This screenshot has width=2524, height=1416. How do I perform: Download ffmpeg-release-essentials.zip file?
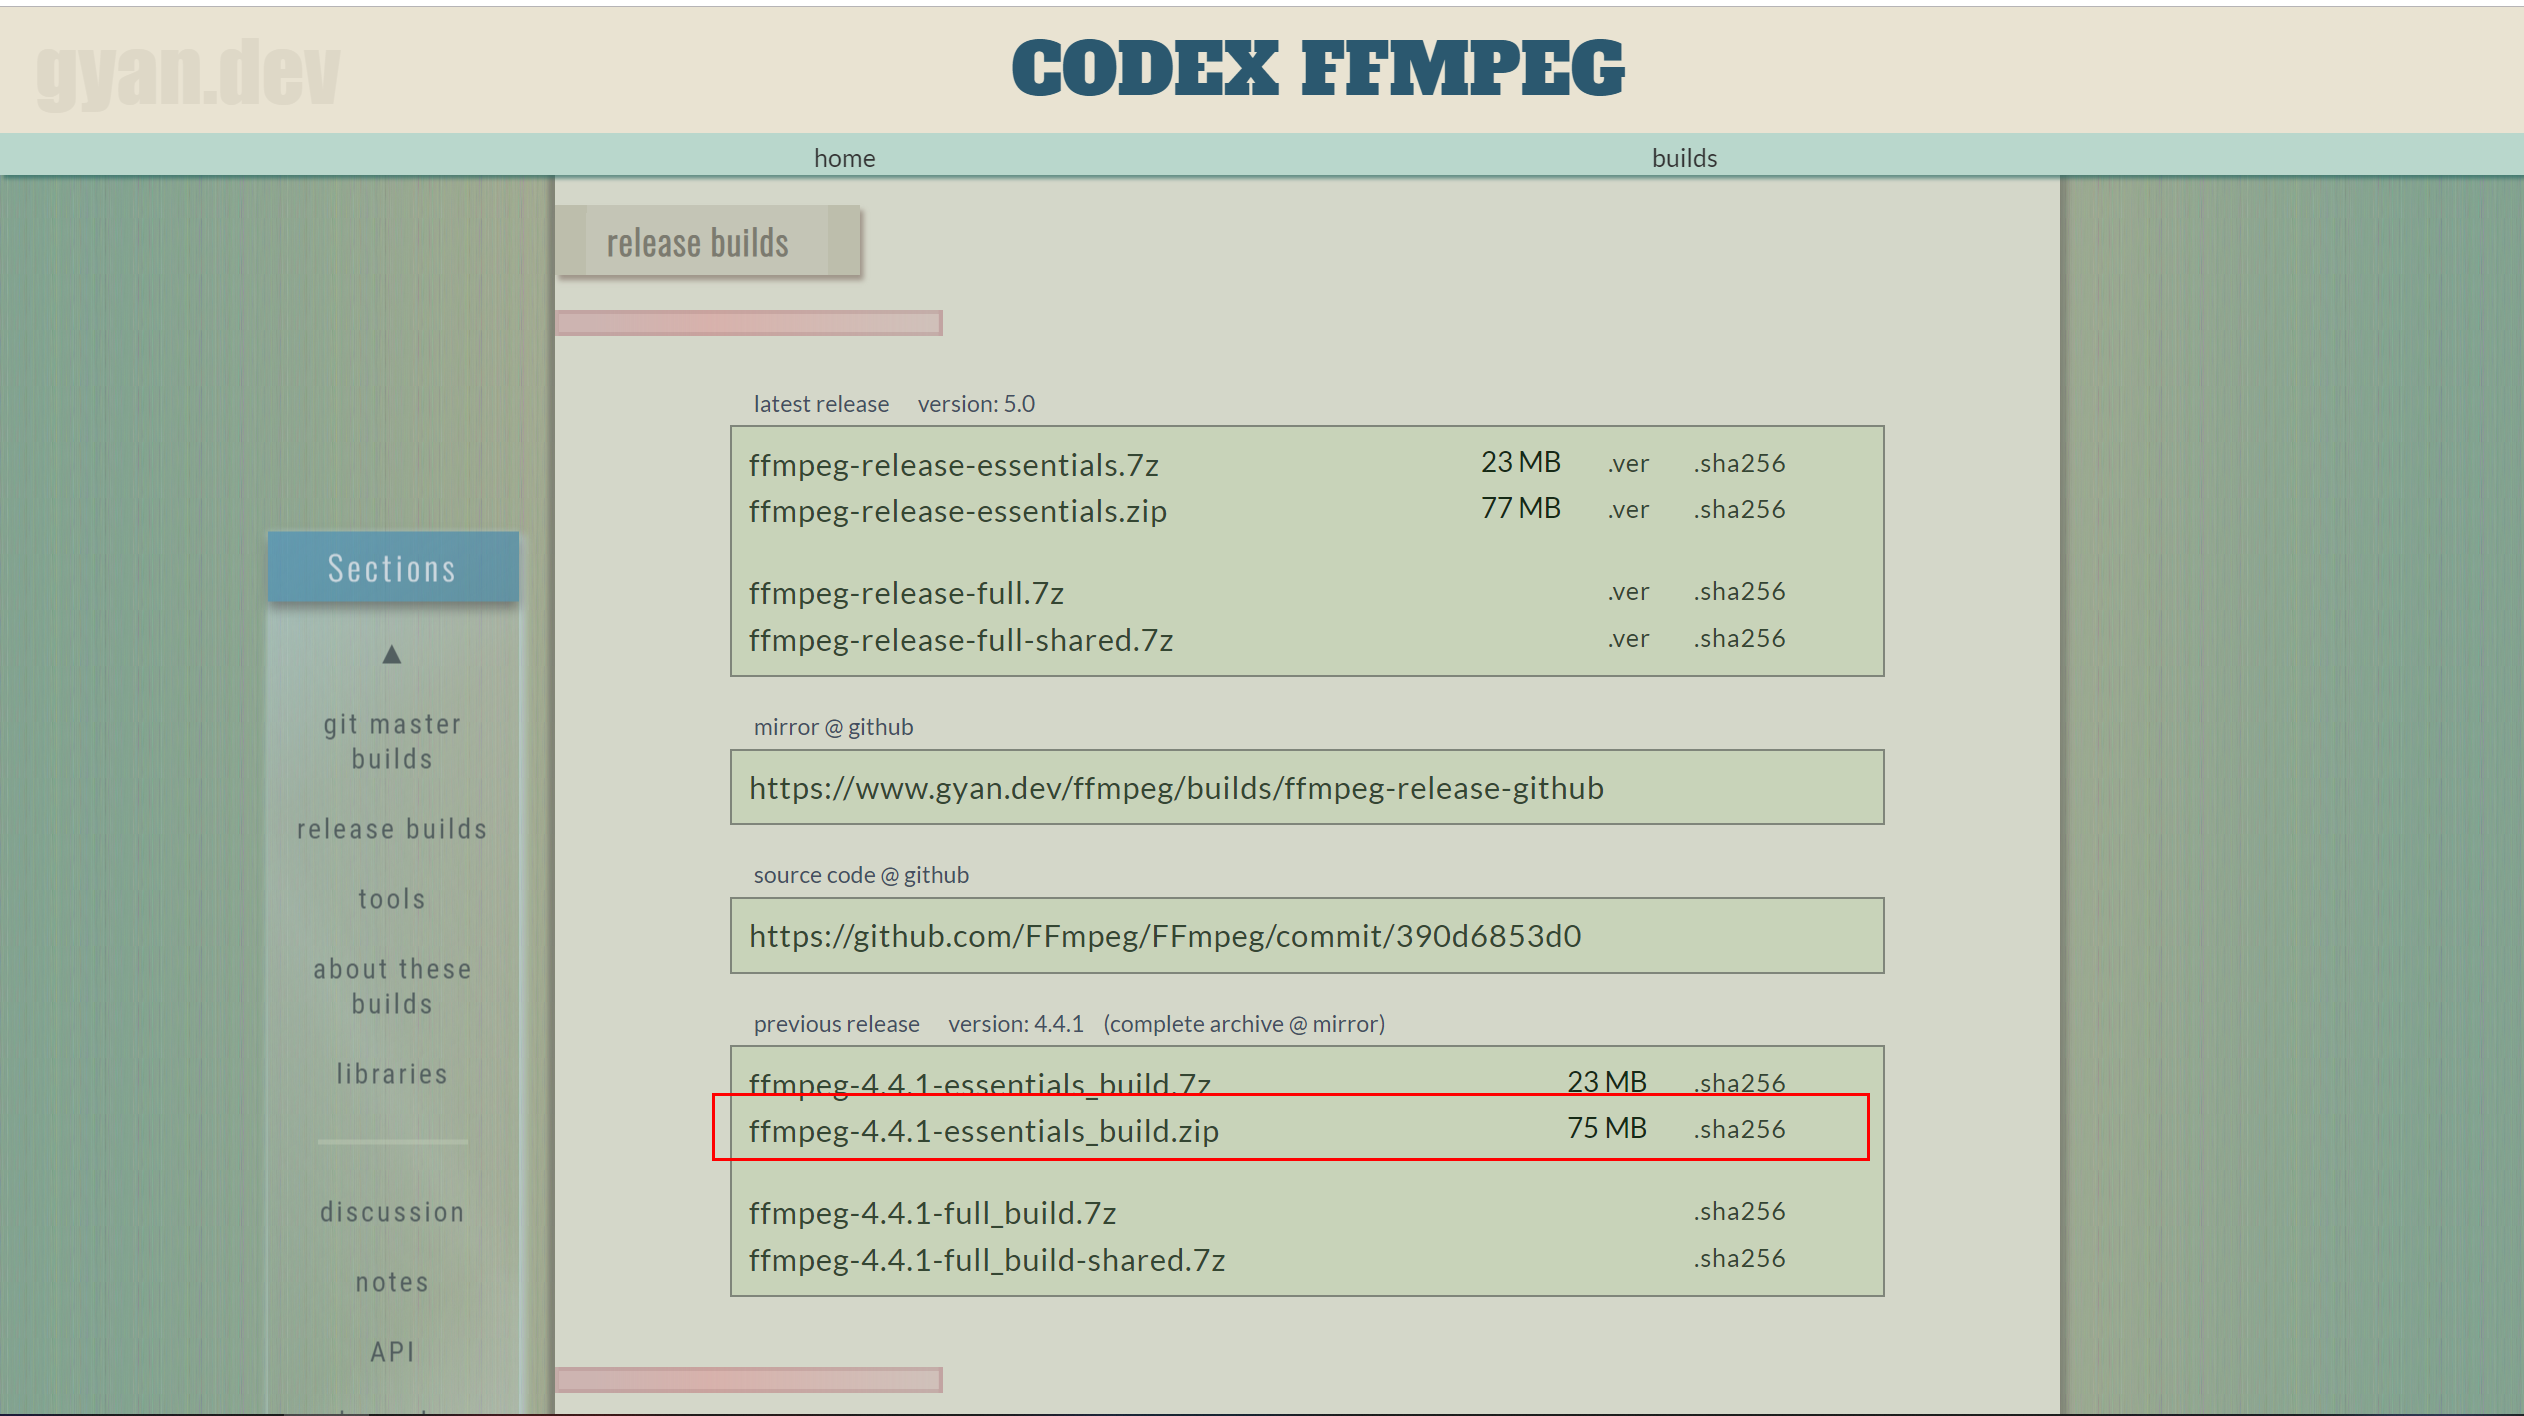pyautogui.click(x=957, y=511)
